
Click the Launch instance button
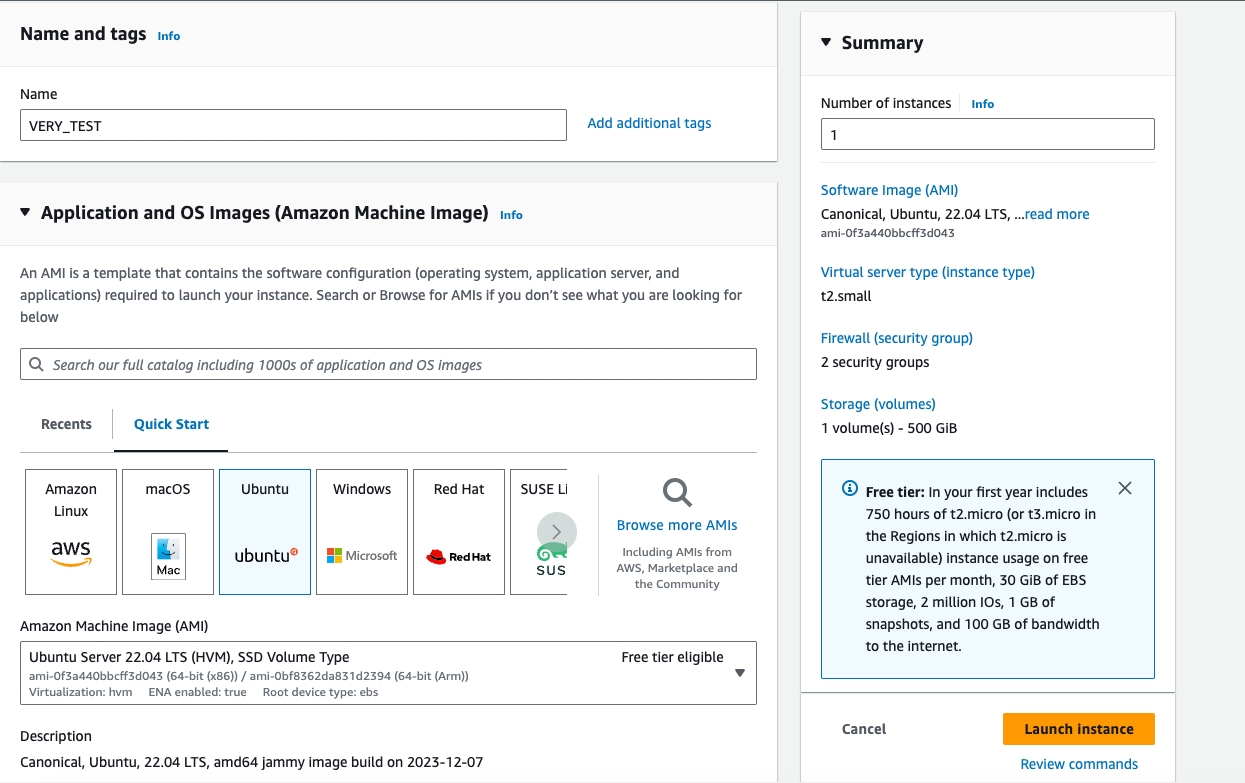coord(1078,729)
